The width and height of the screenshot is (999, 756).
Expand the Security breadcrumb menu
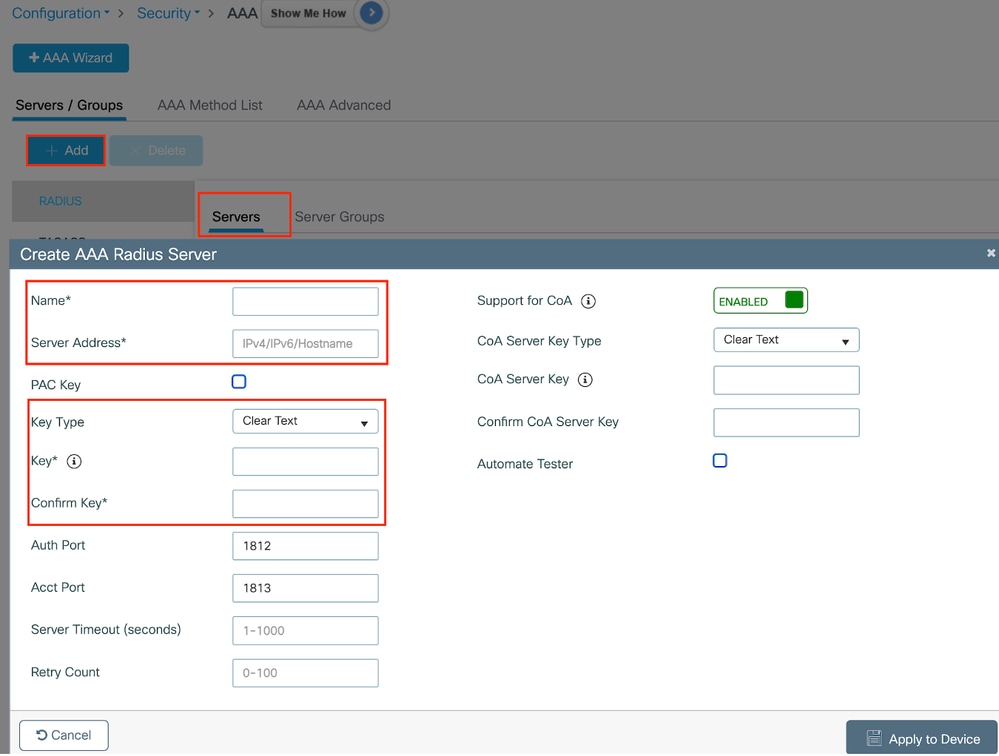click(168, 13)
